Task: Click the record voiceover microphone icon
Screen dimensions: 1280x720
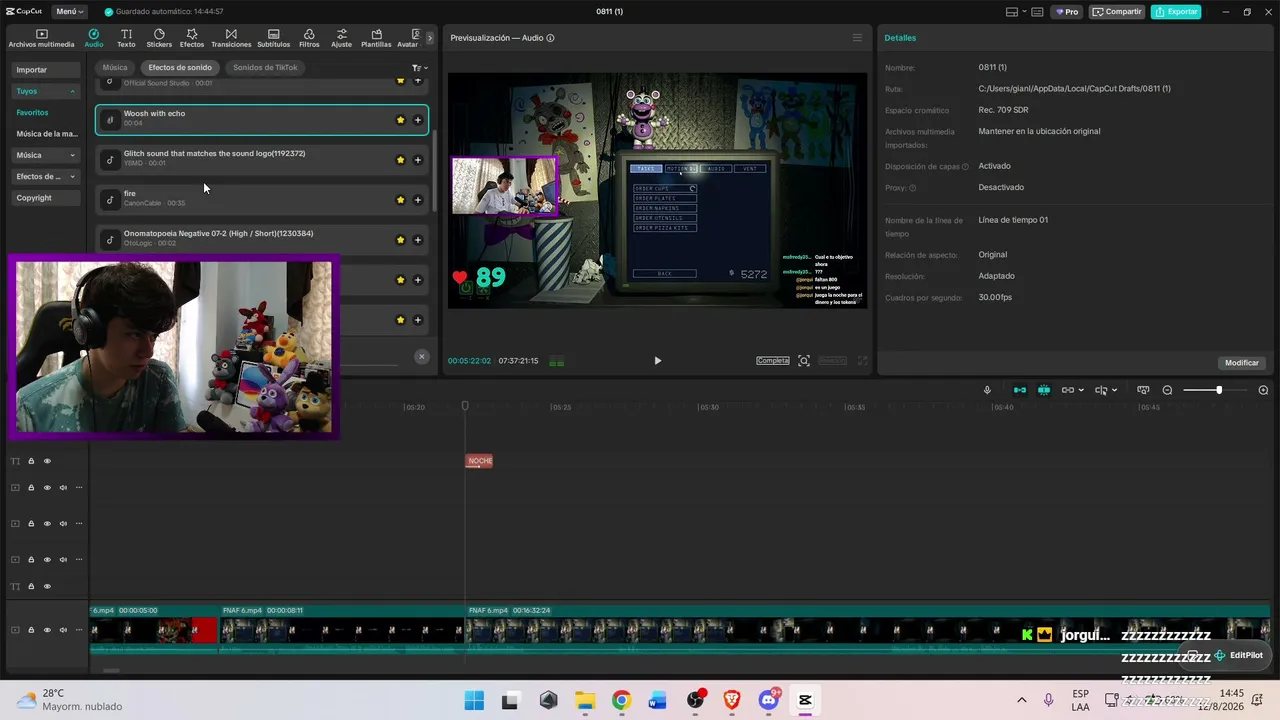Action: pos(987,390)
